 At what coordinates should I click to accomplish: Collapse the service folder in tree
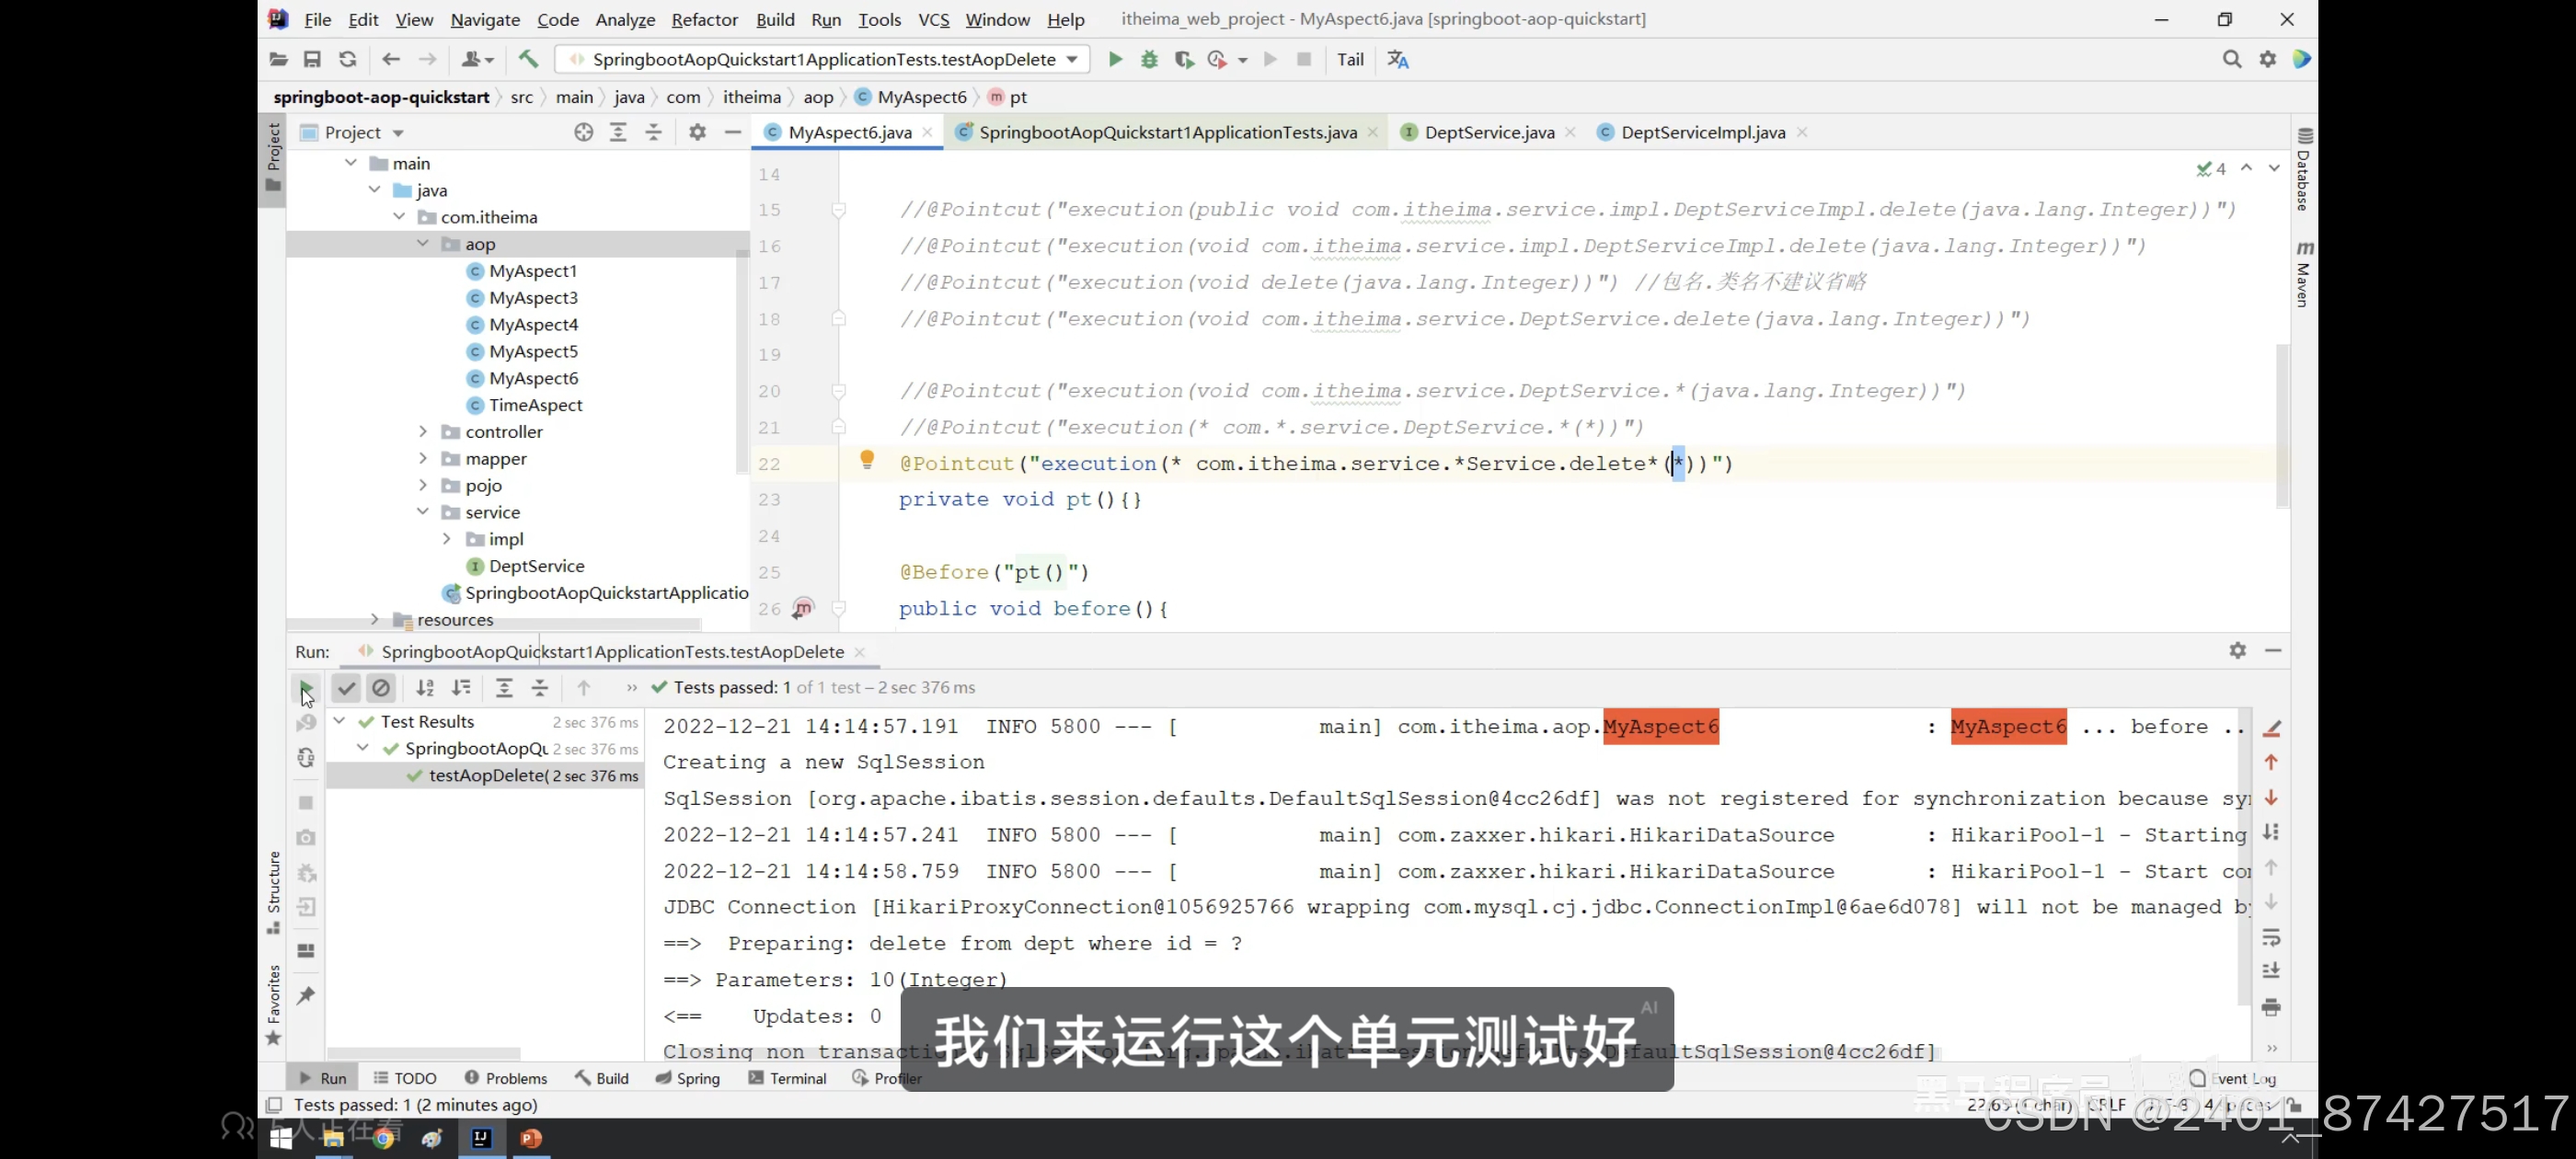[x=423, y=512]
